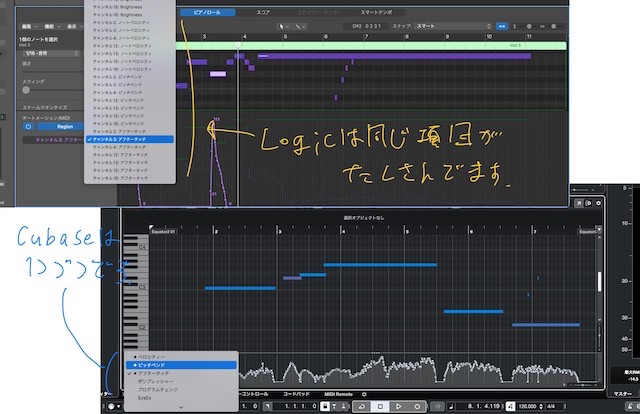Select the highlighted light-purple note in Logic
640x414 pixels.
pos(218,74)
